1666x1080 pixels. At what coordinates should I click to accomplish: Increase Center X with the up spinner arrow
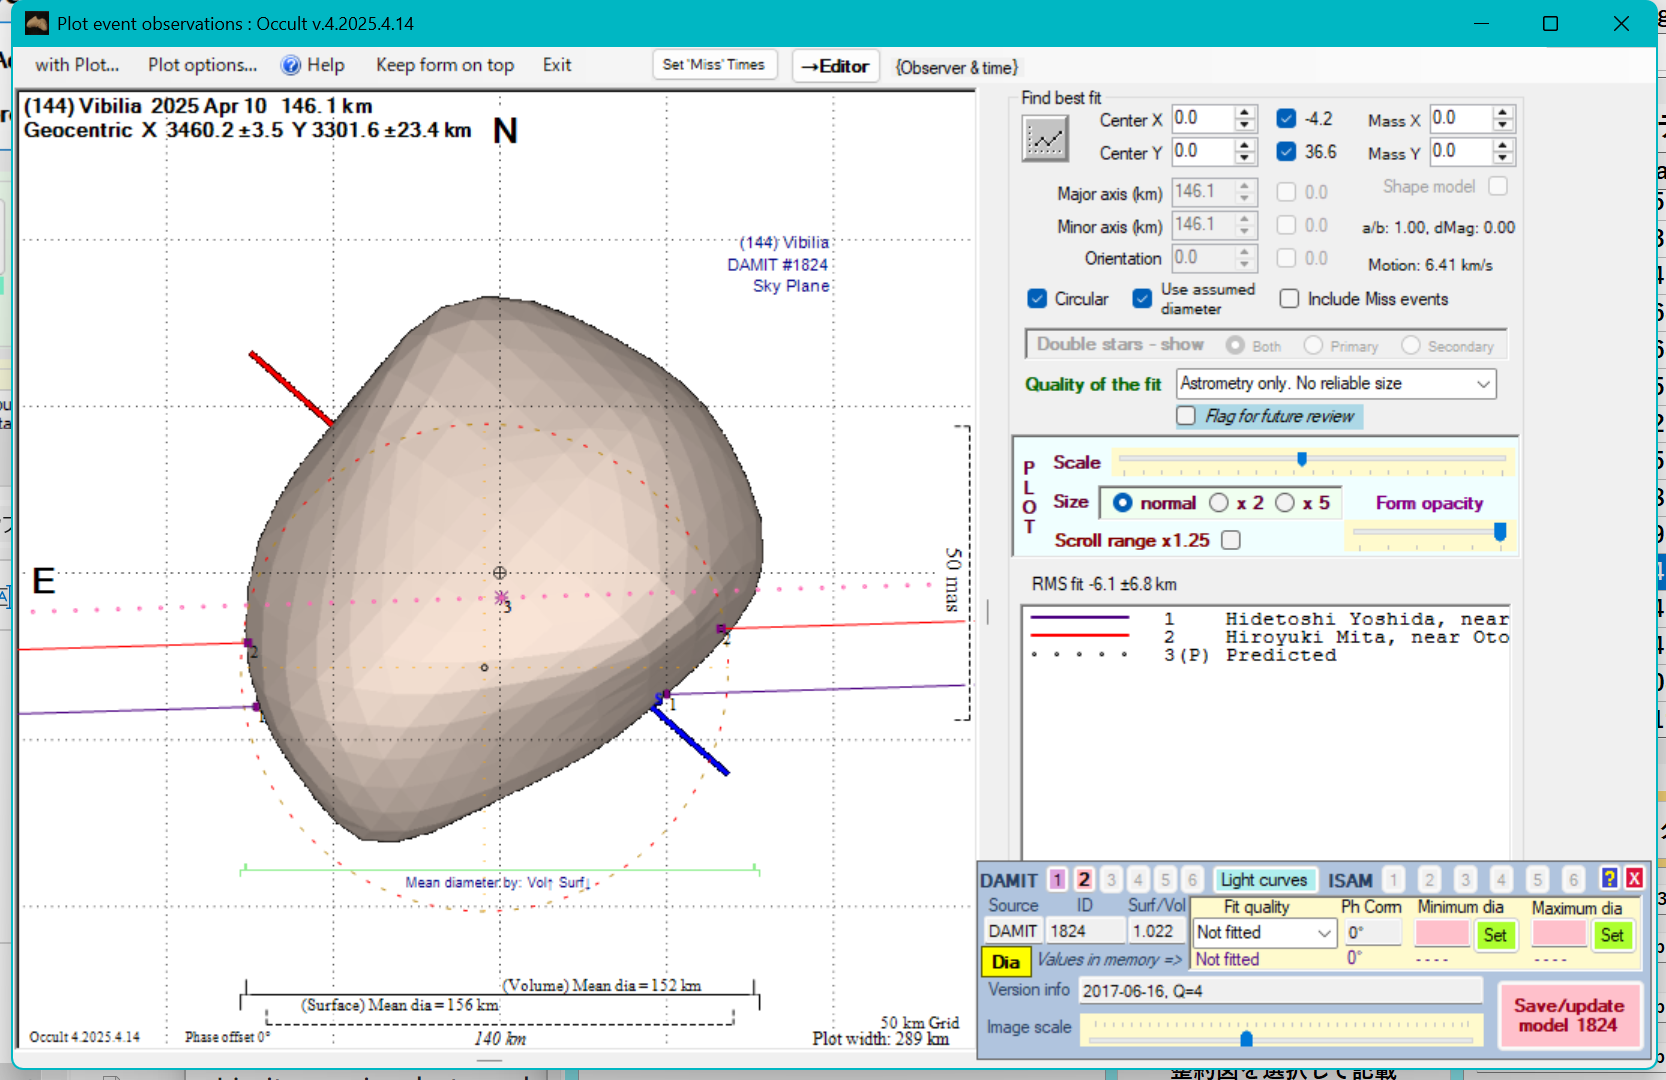coord(1245,112)
